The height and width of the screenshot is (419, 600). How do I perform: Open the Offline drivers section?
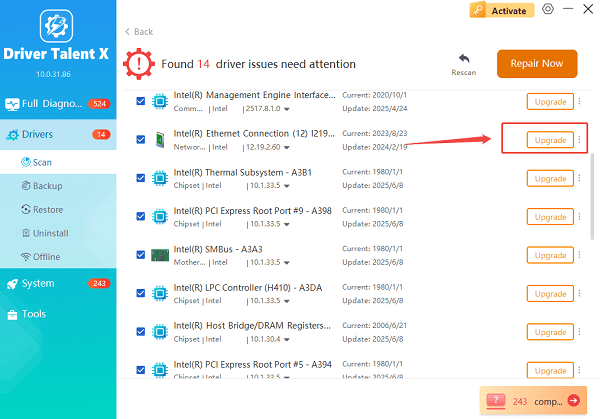point(47,256)
